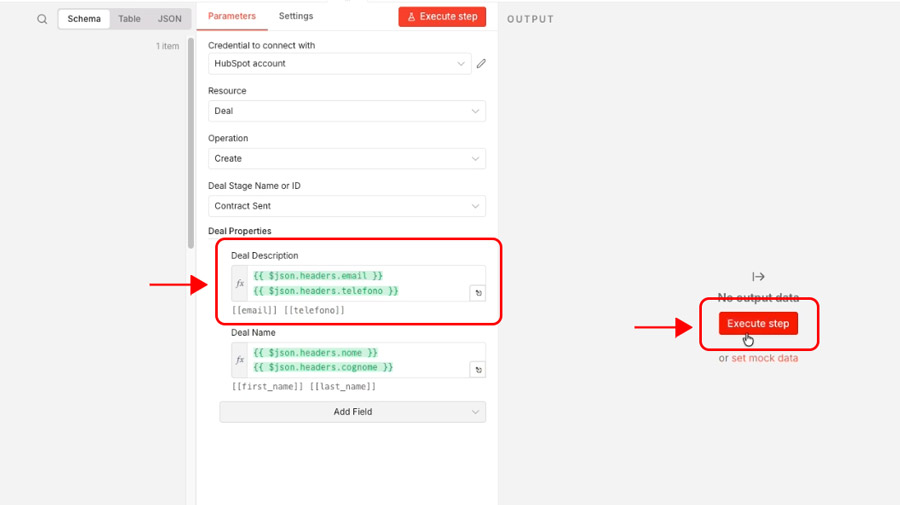Open expression editor for Deal Name

coord(478,370)
